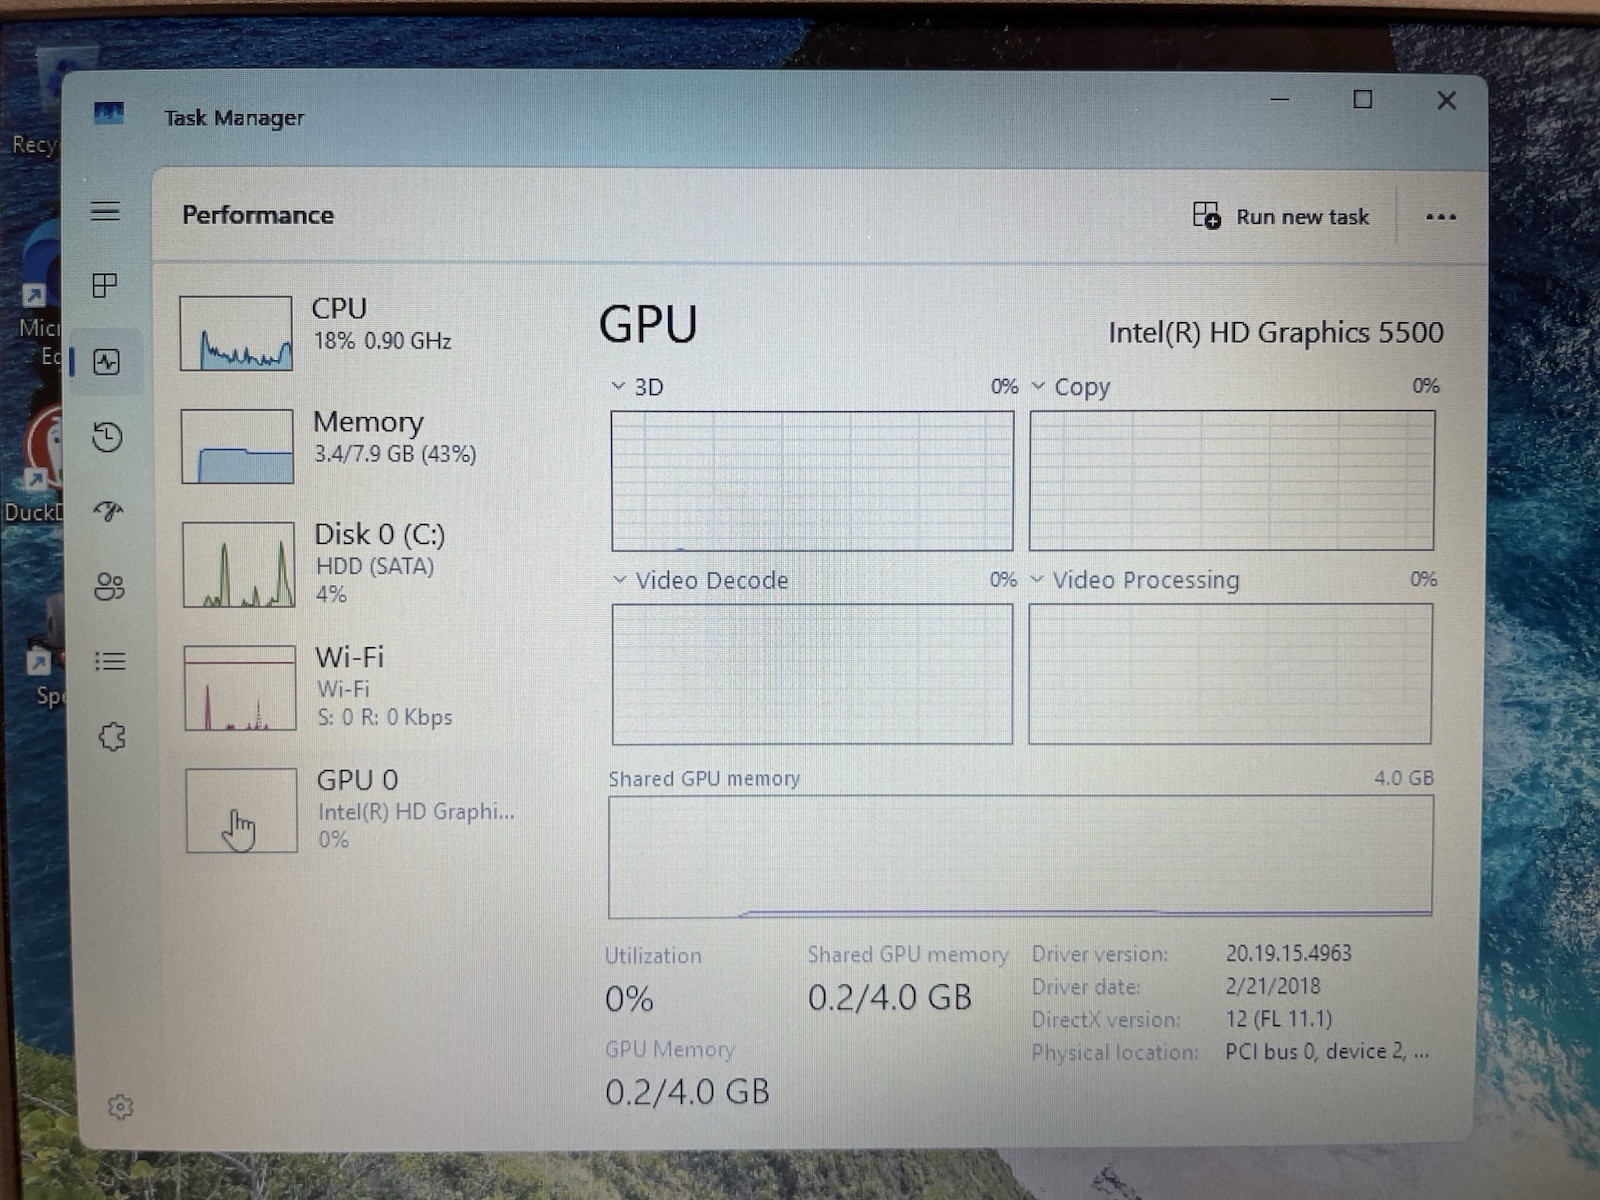Click the Memory usage thumbnail graph
Image resolution: width=1600 pixels, height=1200 pixels.
click(x=237, y=446)
